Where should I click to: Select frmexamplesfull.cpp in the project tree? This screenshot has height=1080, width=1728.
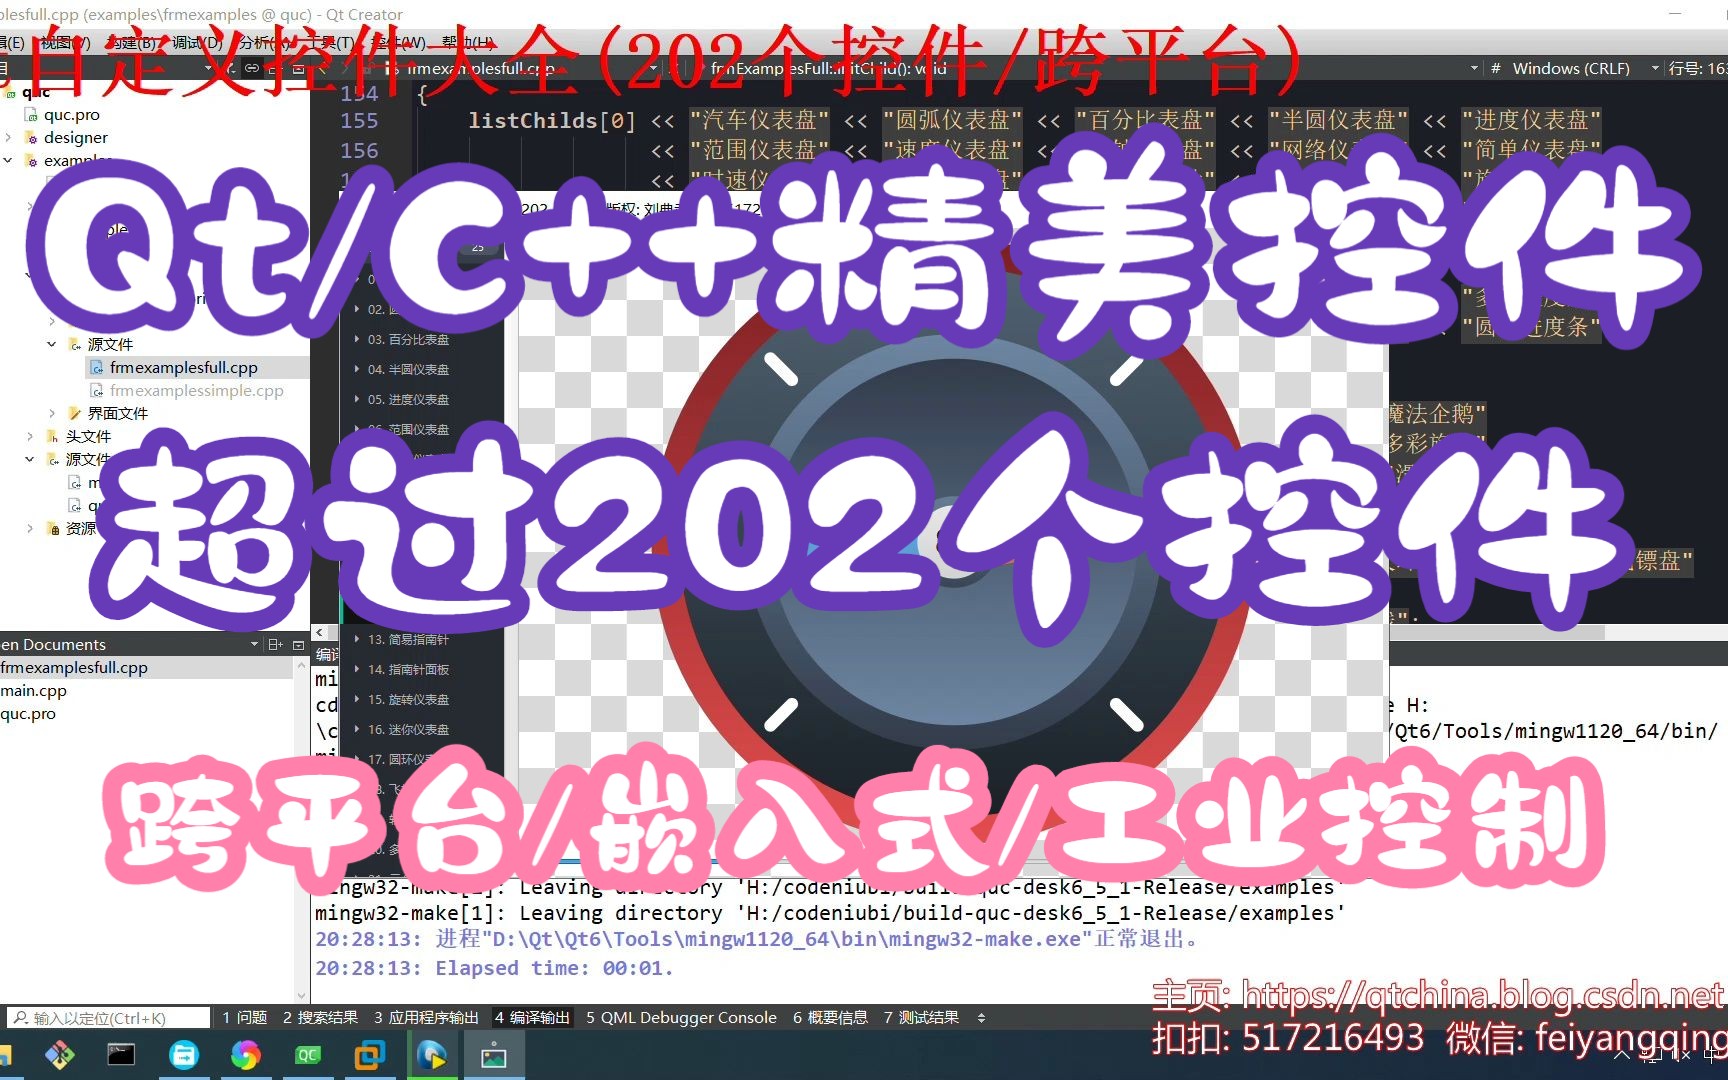(184, 367)
